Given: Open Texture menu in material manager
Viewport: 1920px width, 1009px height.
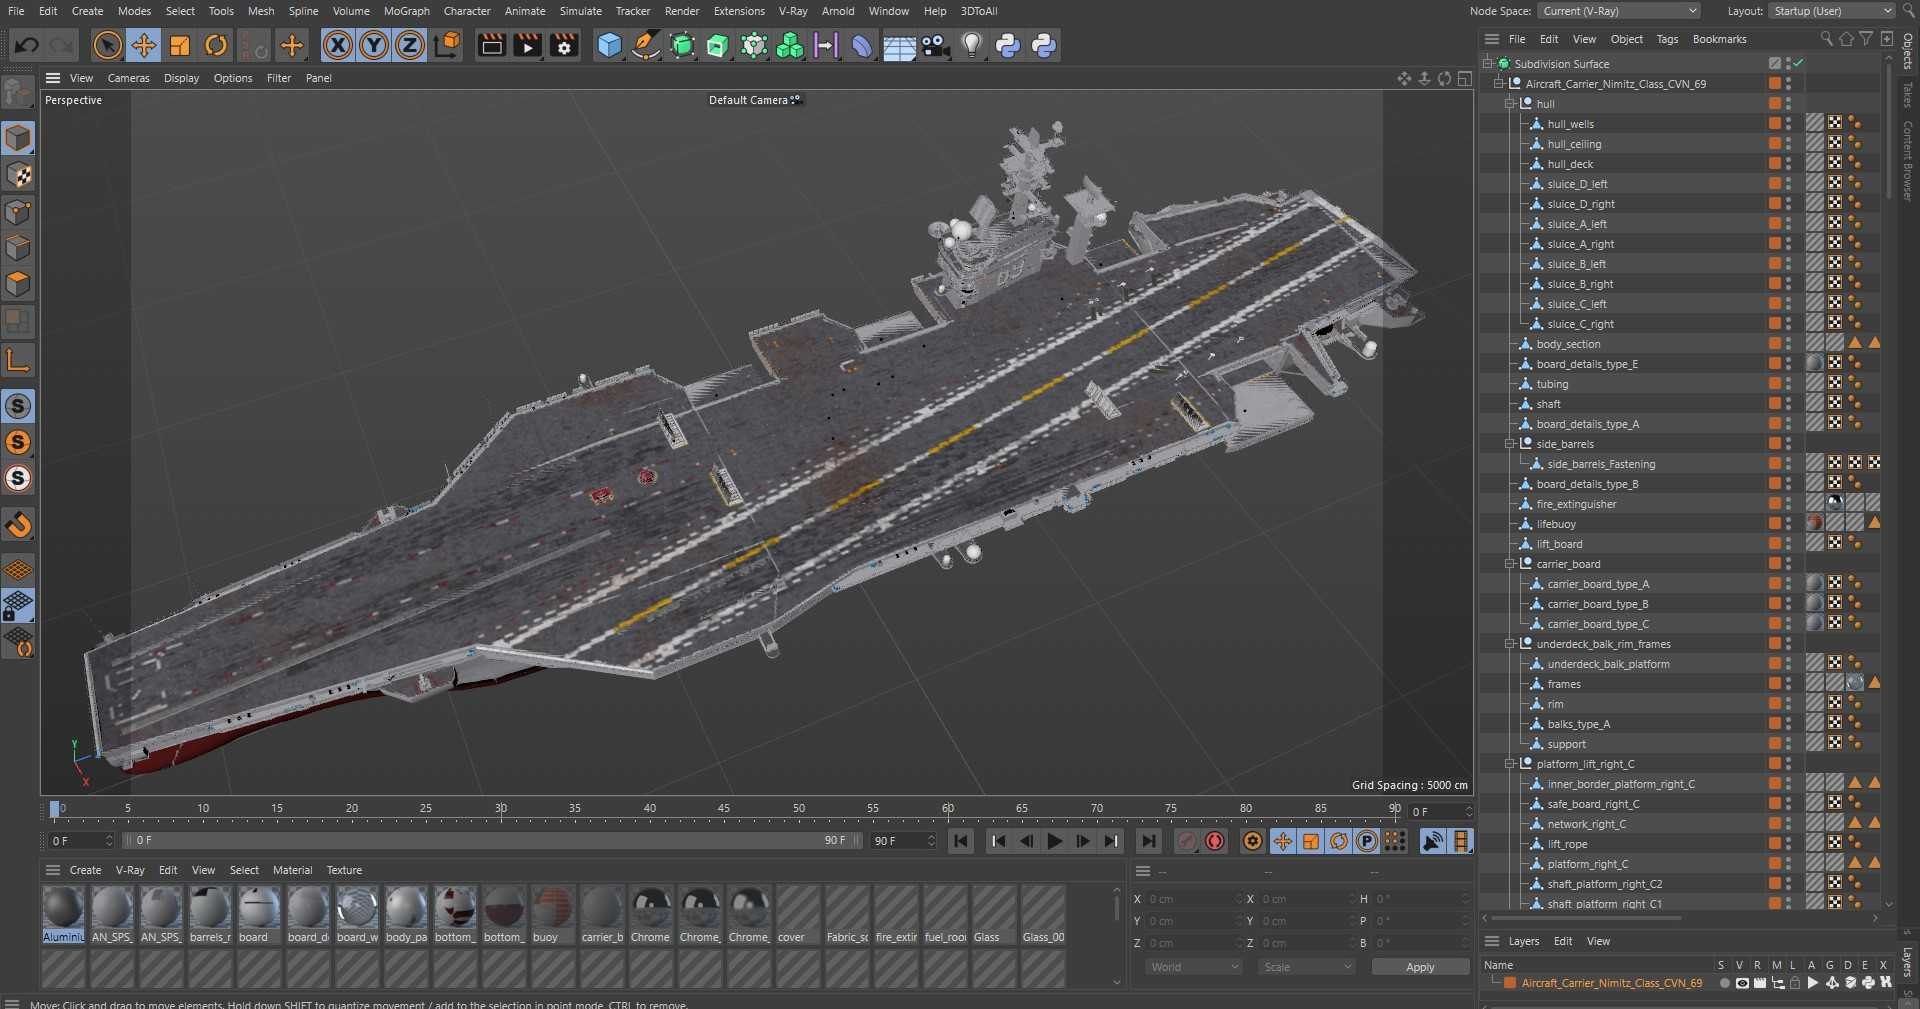Looking at the screenshot, I should 344,870.
